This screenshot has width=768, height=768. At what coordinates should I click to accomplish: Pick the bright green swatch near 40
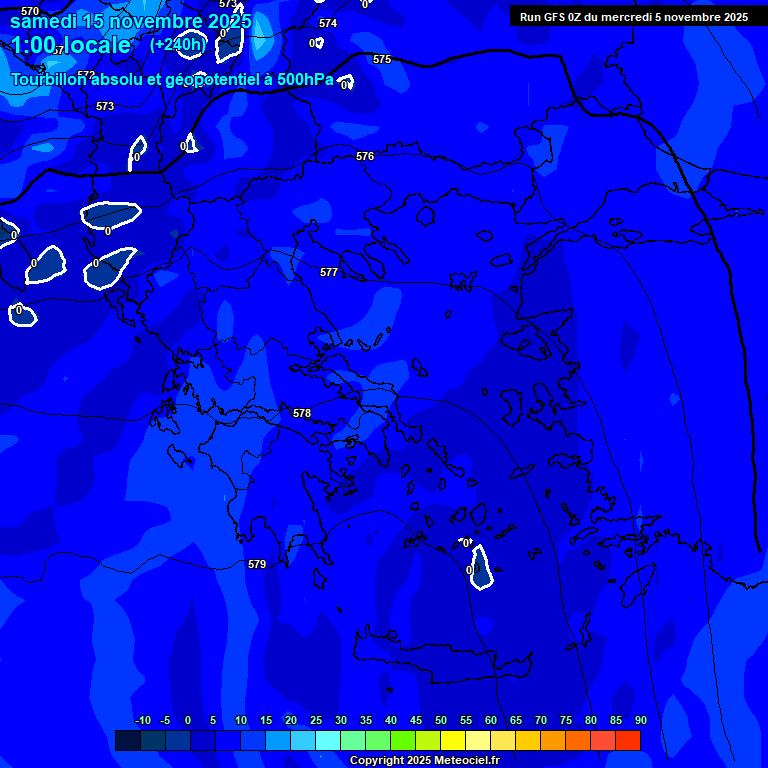[402, 740]
